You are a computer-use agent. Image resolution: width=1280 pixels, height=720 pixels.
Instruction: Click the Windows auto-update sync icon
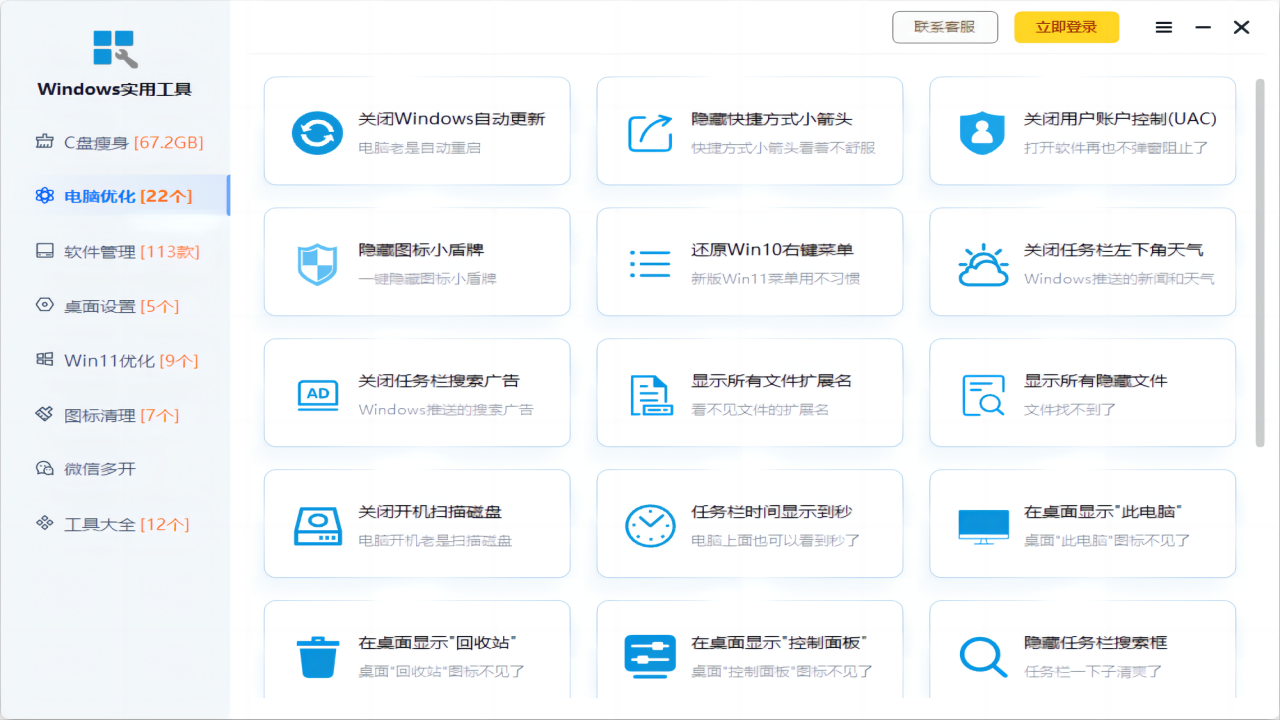pos(317,133)
